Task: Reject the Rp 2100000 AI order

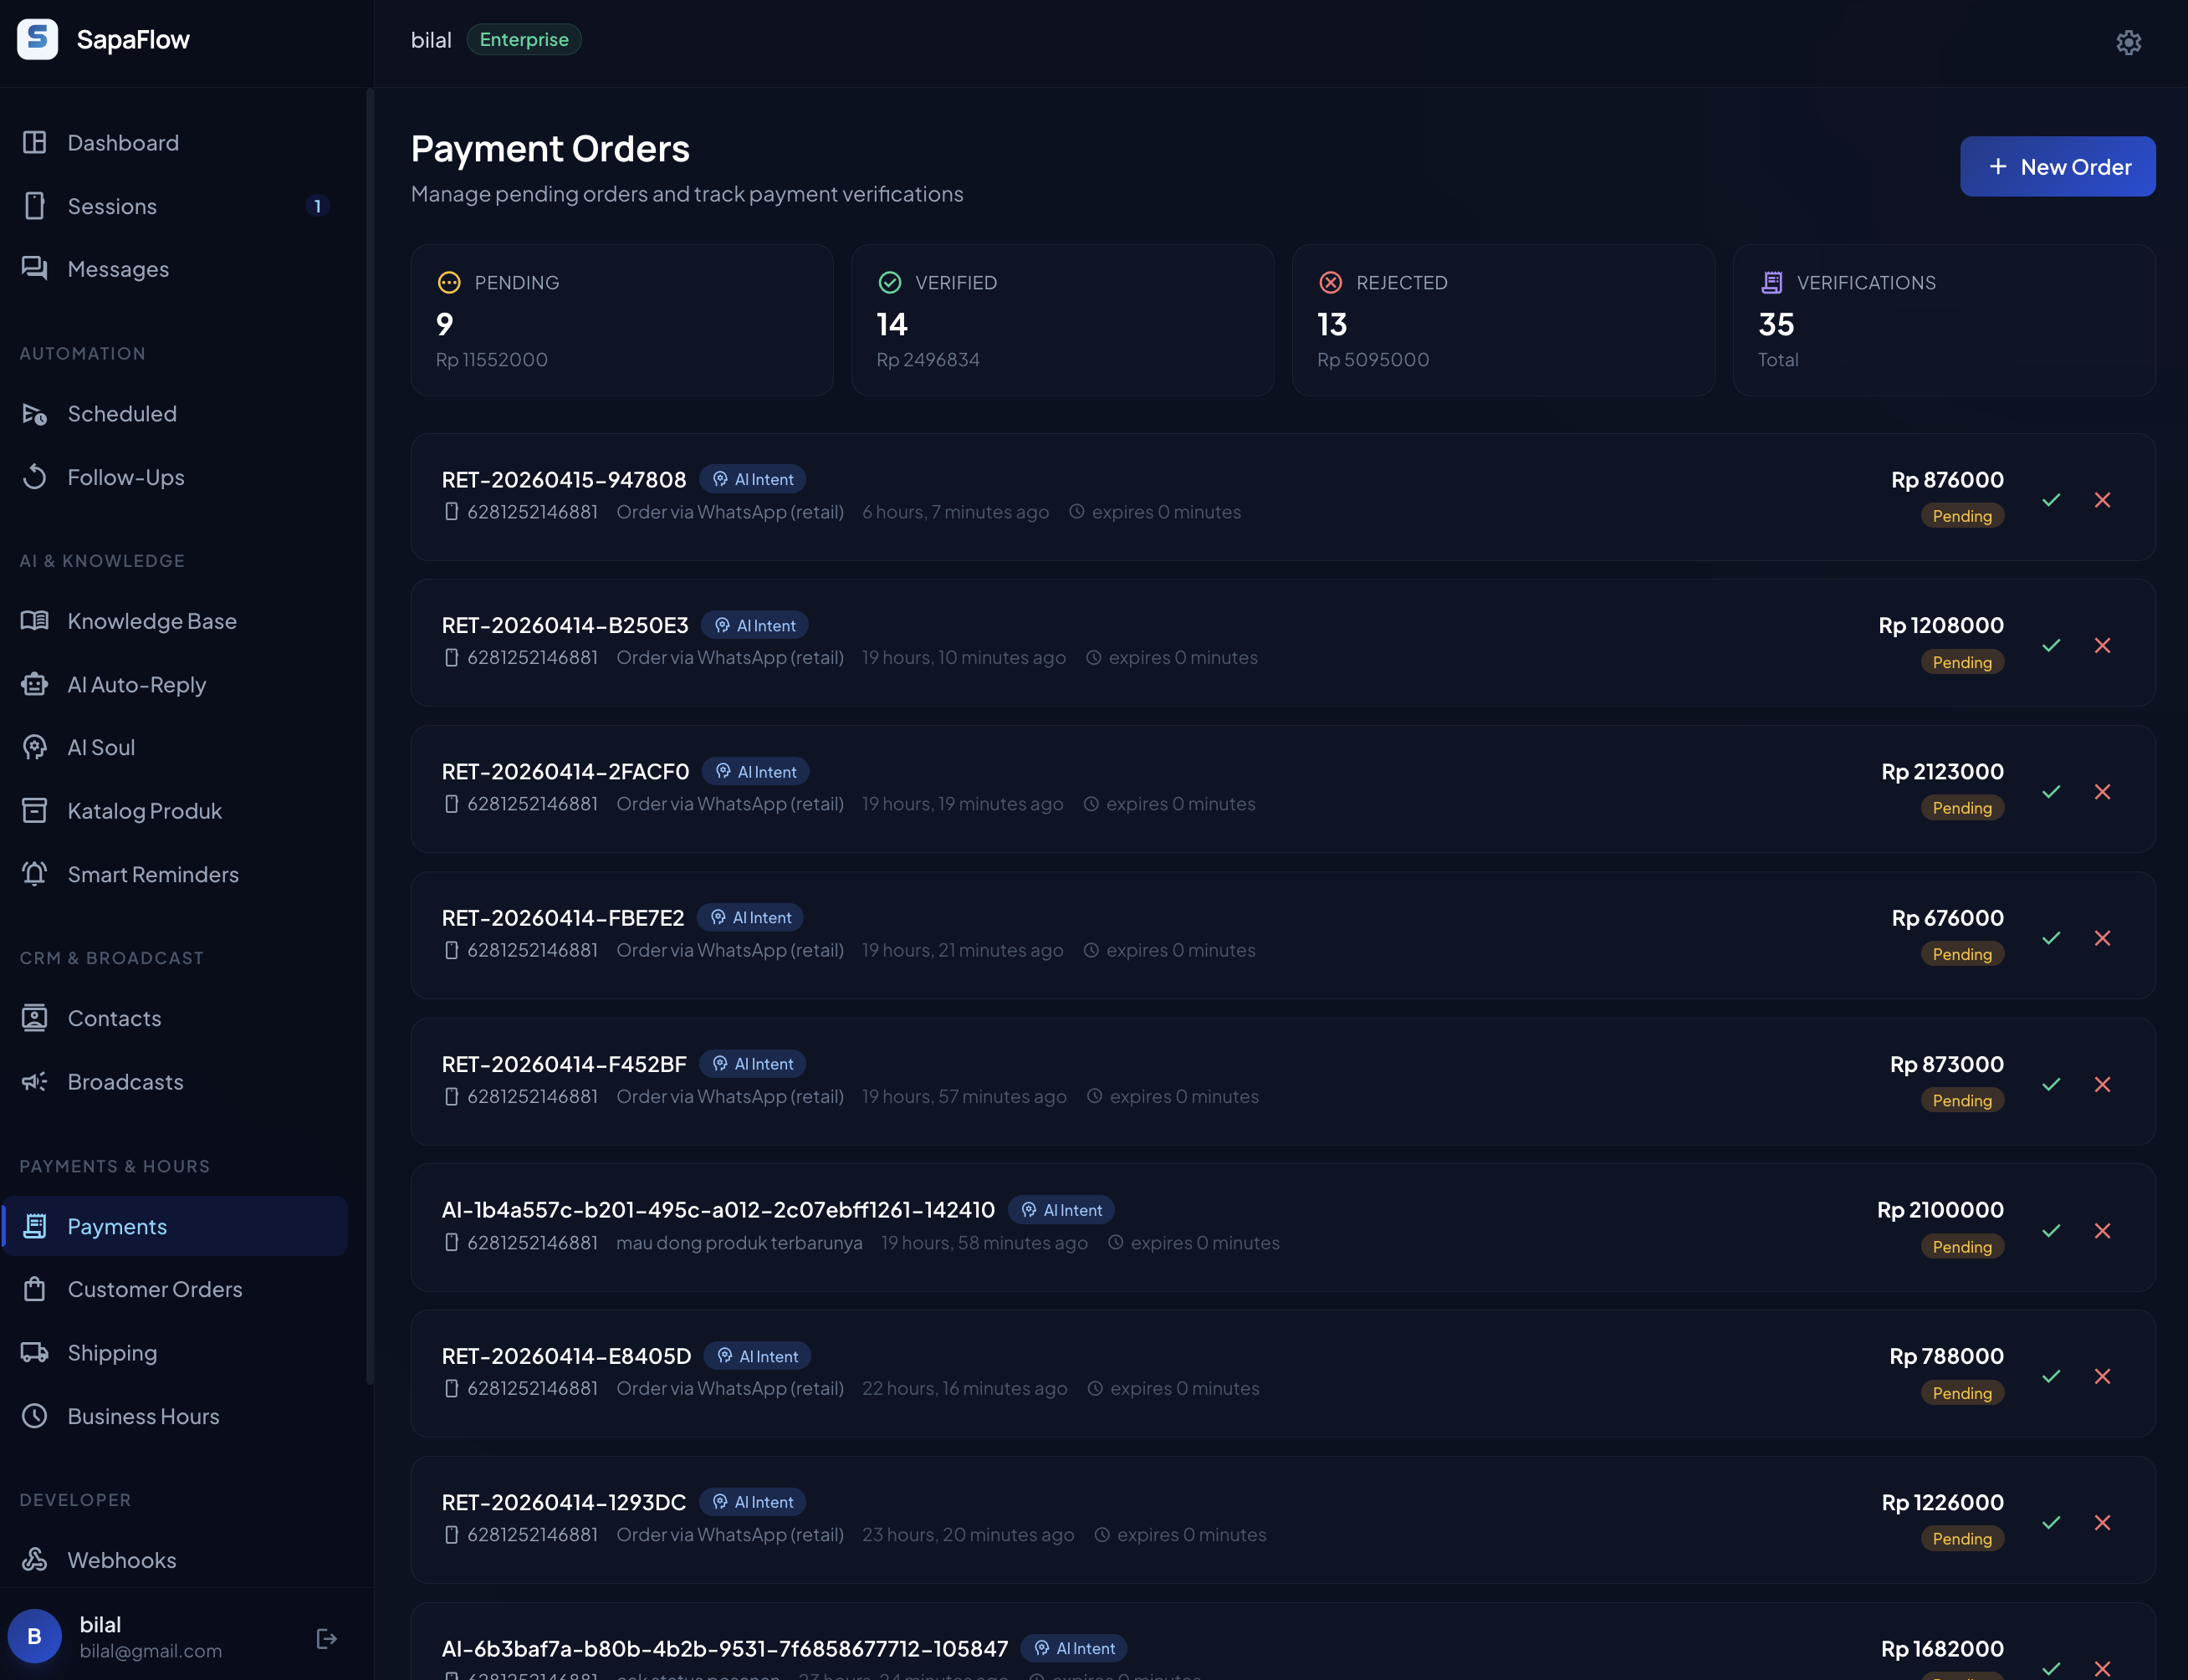Action: click(2102, 1231)
